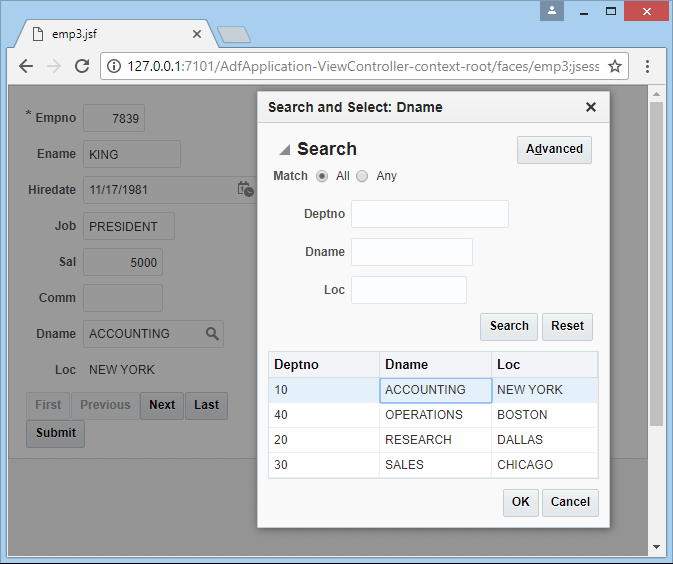Click the Empno field showing 7839
This screenshot has width=673, height=564.
(114, 118)
